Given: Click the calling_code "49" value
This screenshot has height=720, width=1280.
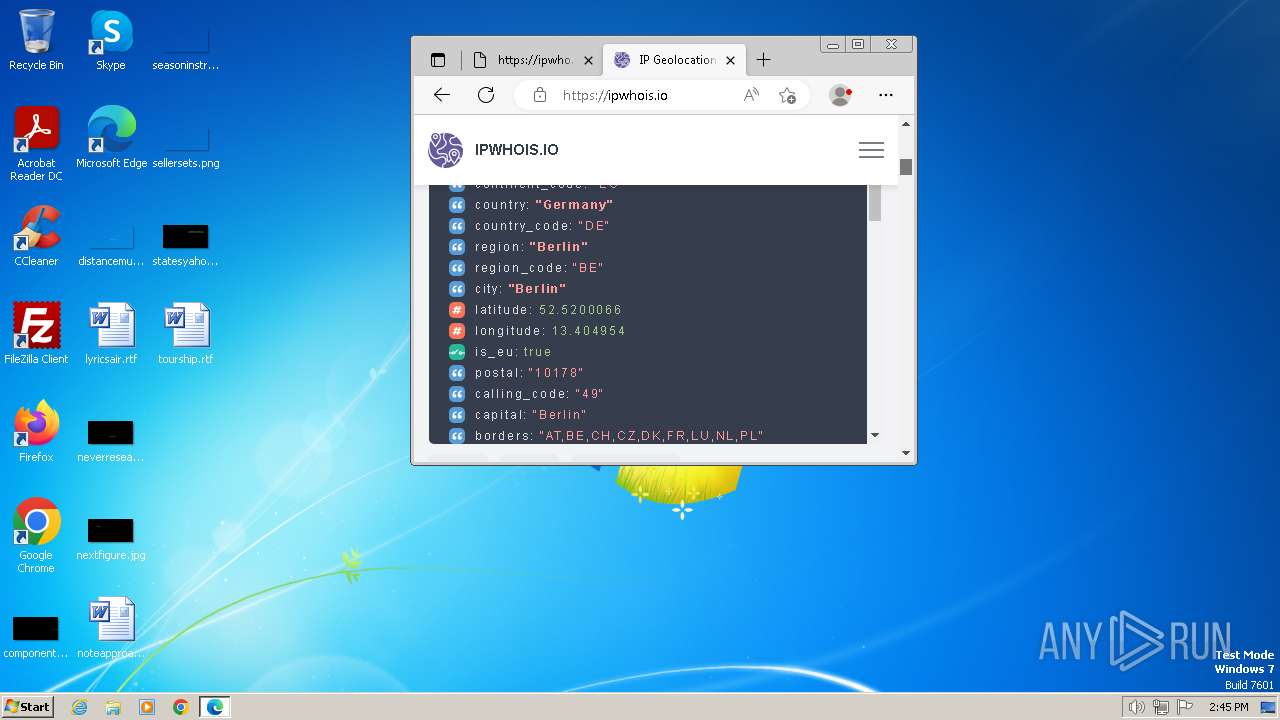Looking at the screenshot, I should point(590,394).
